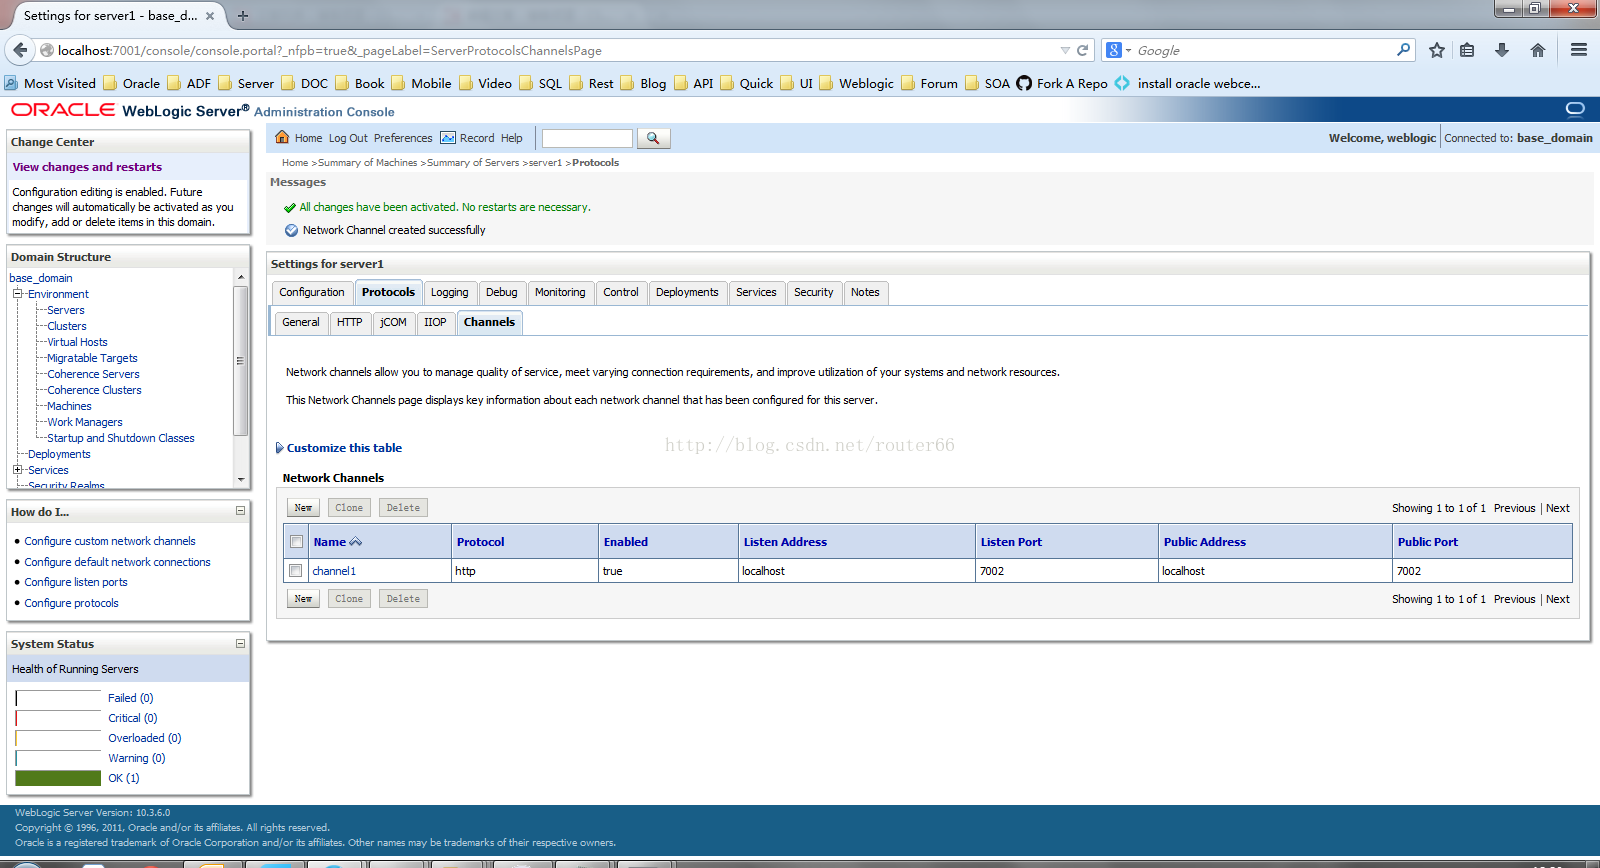The image size is (1600, 868).
Task: Click Log Out link
Action: [x=348, y=138]
